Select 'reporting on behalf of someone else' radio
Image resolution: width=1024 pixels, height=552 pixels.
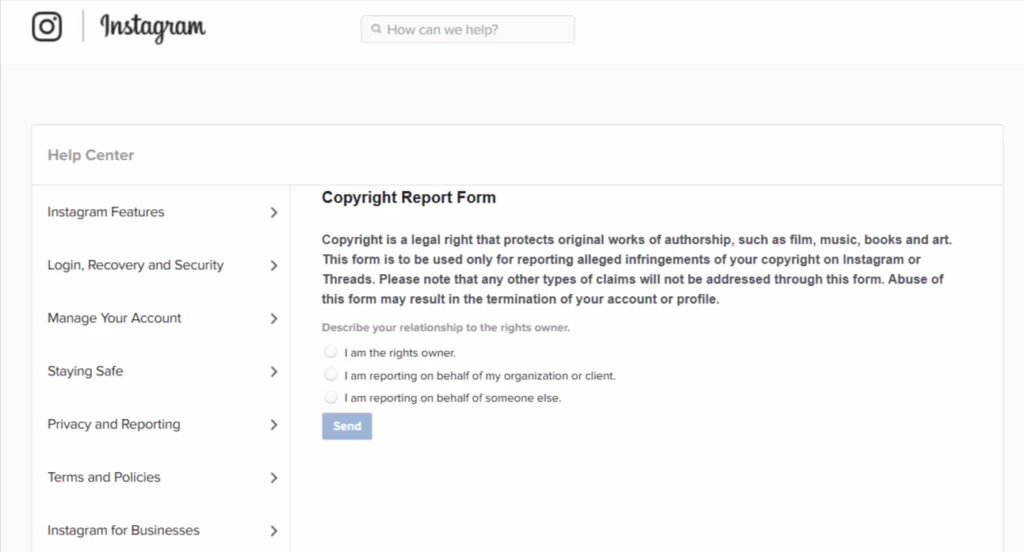point(331,397)
